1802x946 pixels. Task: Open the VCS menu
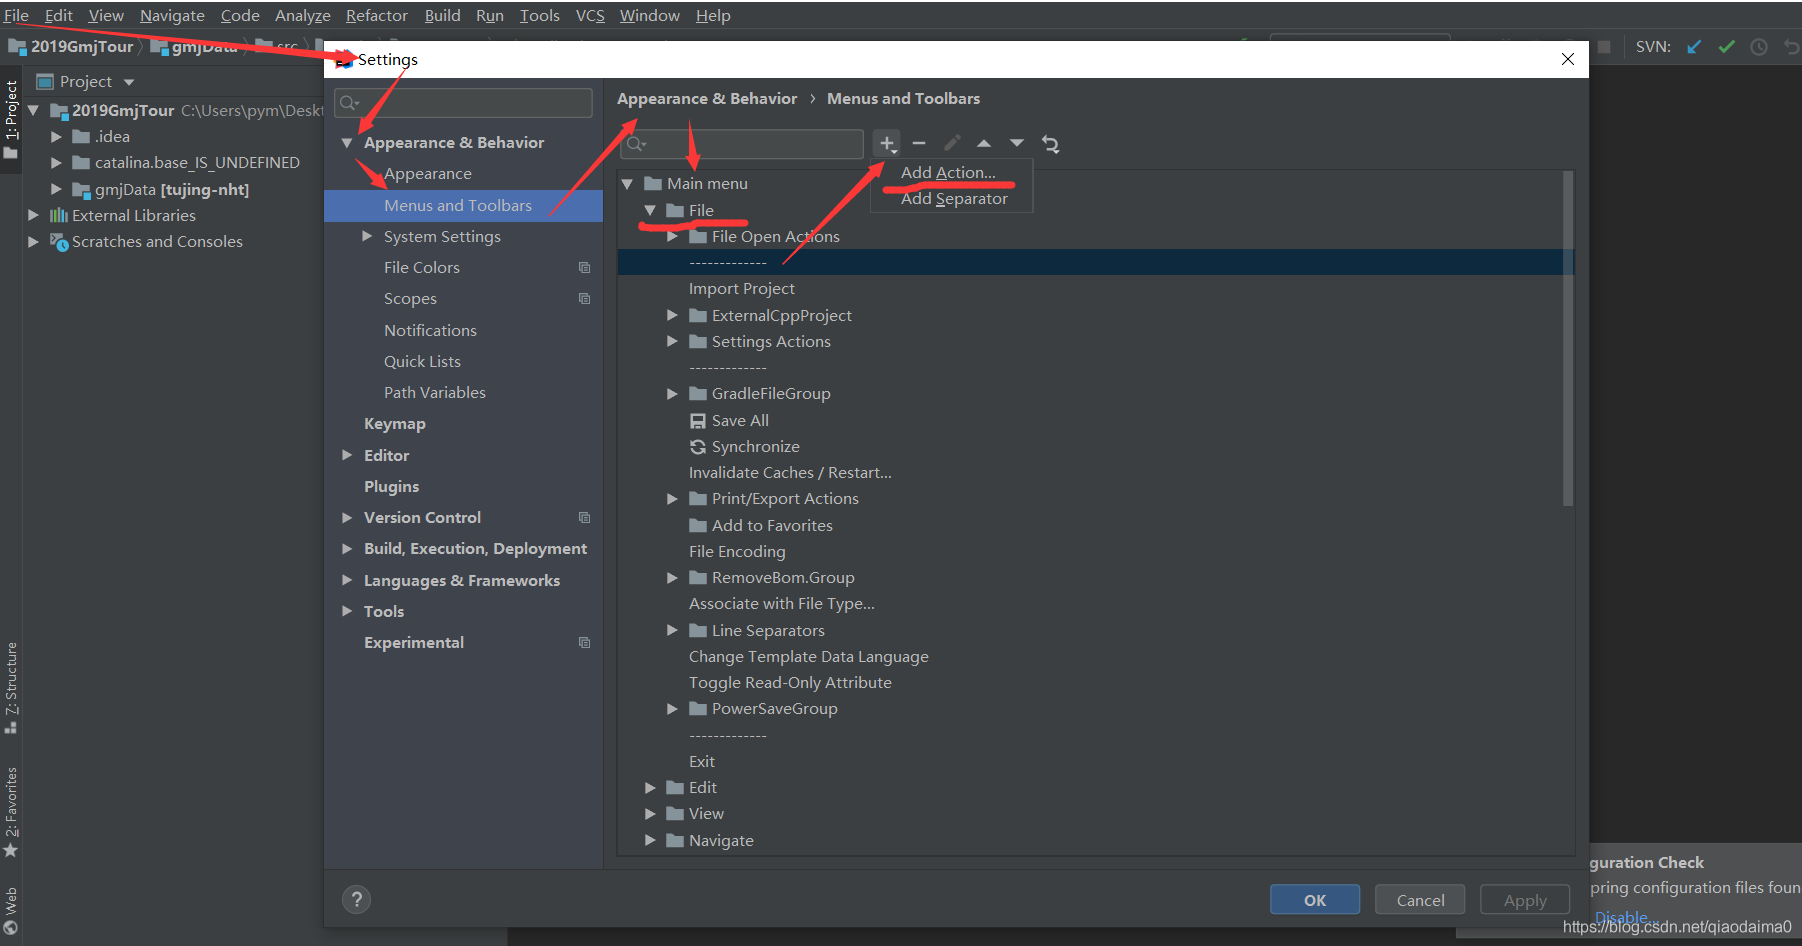(590, 15)
